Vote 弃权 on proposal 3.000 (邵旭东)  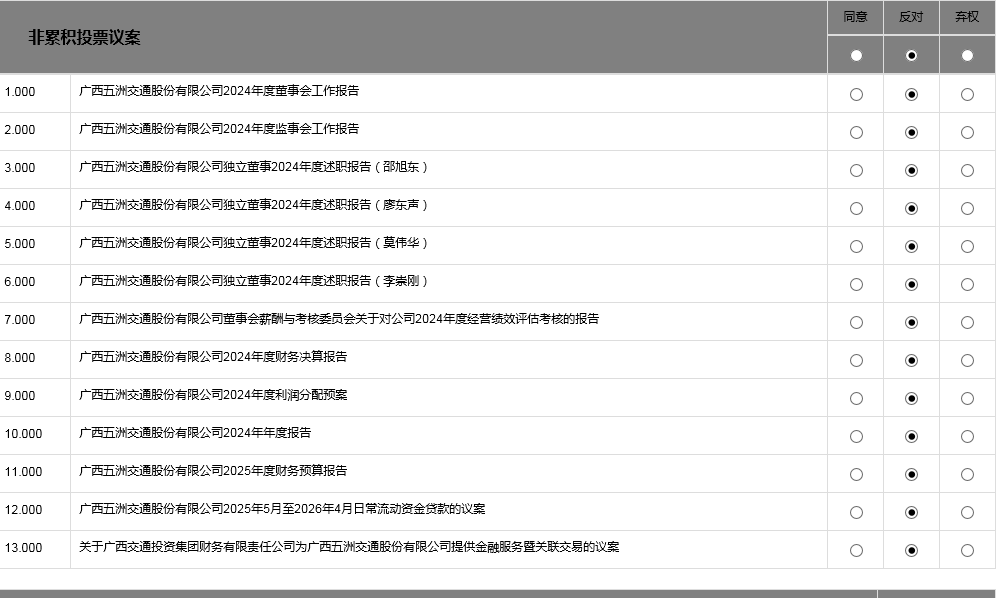click(x=967, y=170)
